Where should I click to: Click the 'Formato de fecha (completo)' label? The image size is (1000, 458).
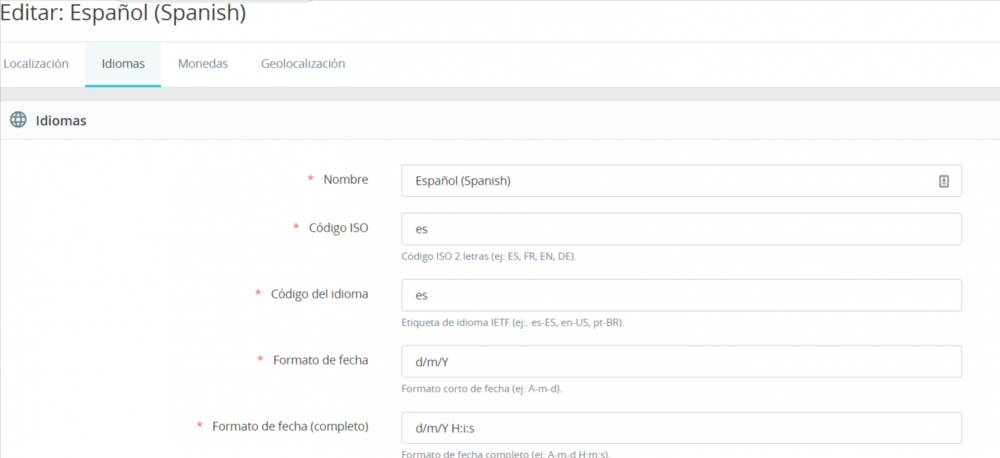click(291, 426)
